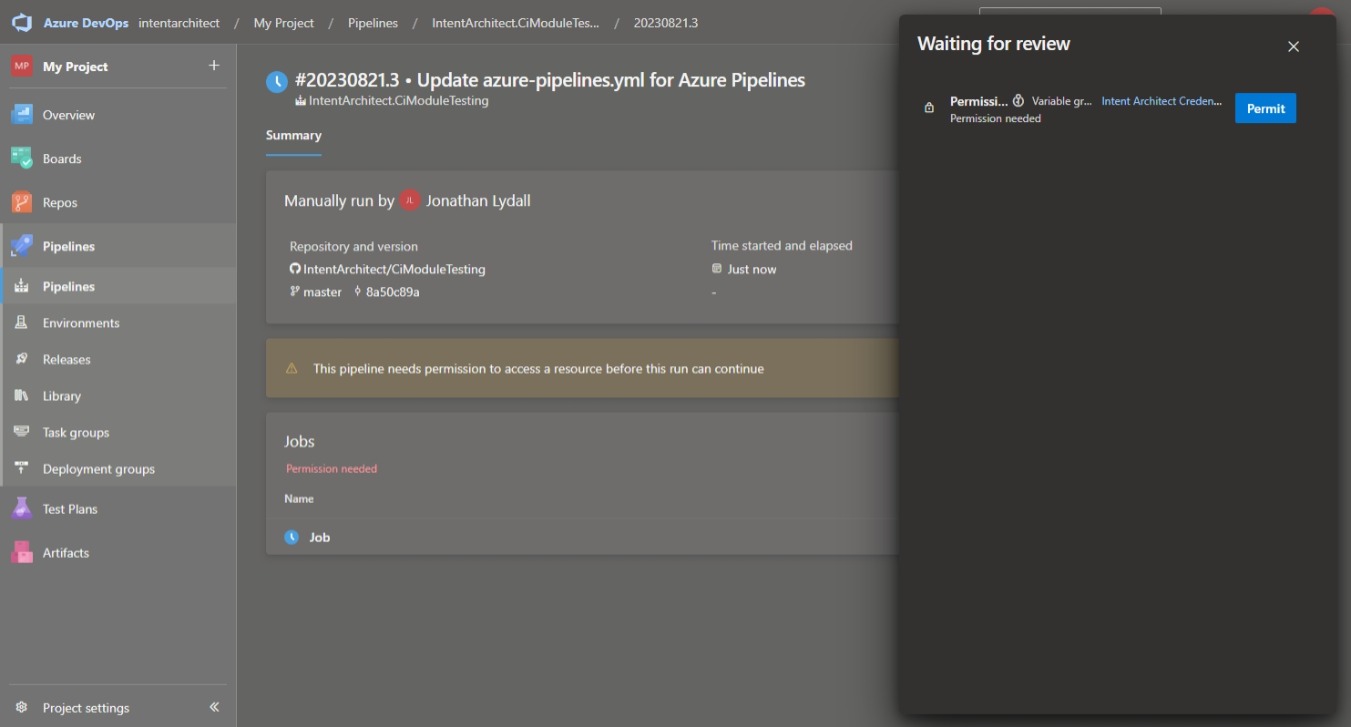
Task: Click the plus icon beside My Project
Action: (x=214, y=66)
